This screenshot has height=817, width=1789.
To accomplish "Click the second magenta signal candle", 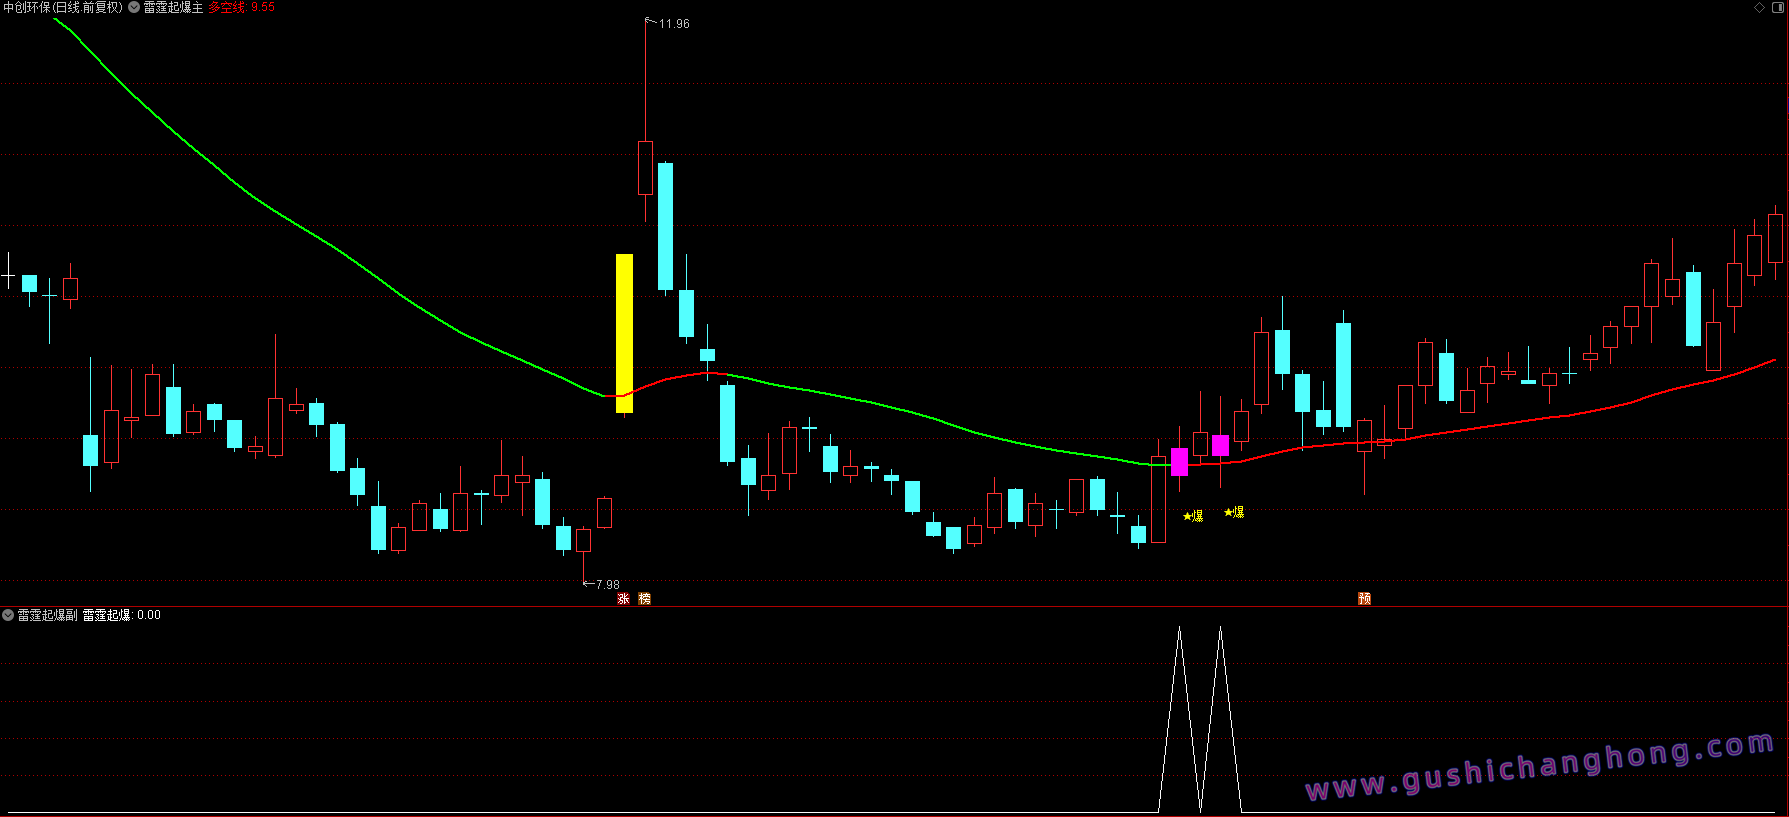I will (1220, 445).
